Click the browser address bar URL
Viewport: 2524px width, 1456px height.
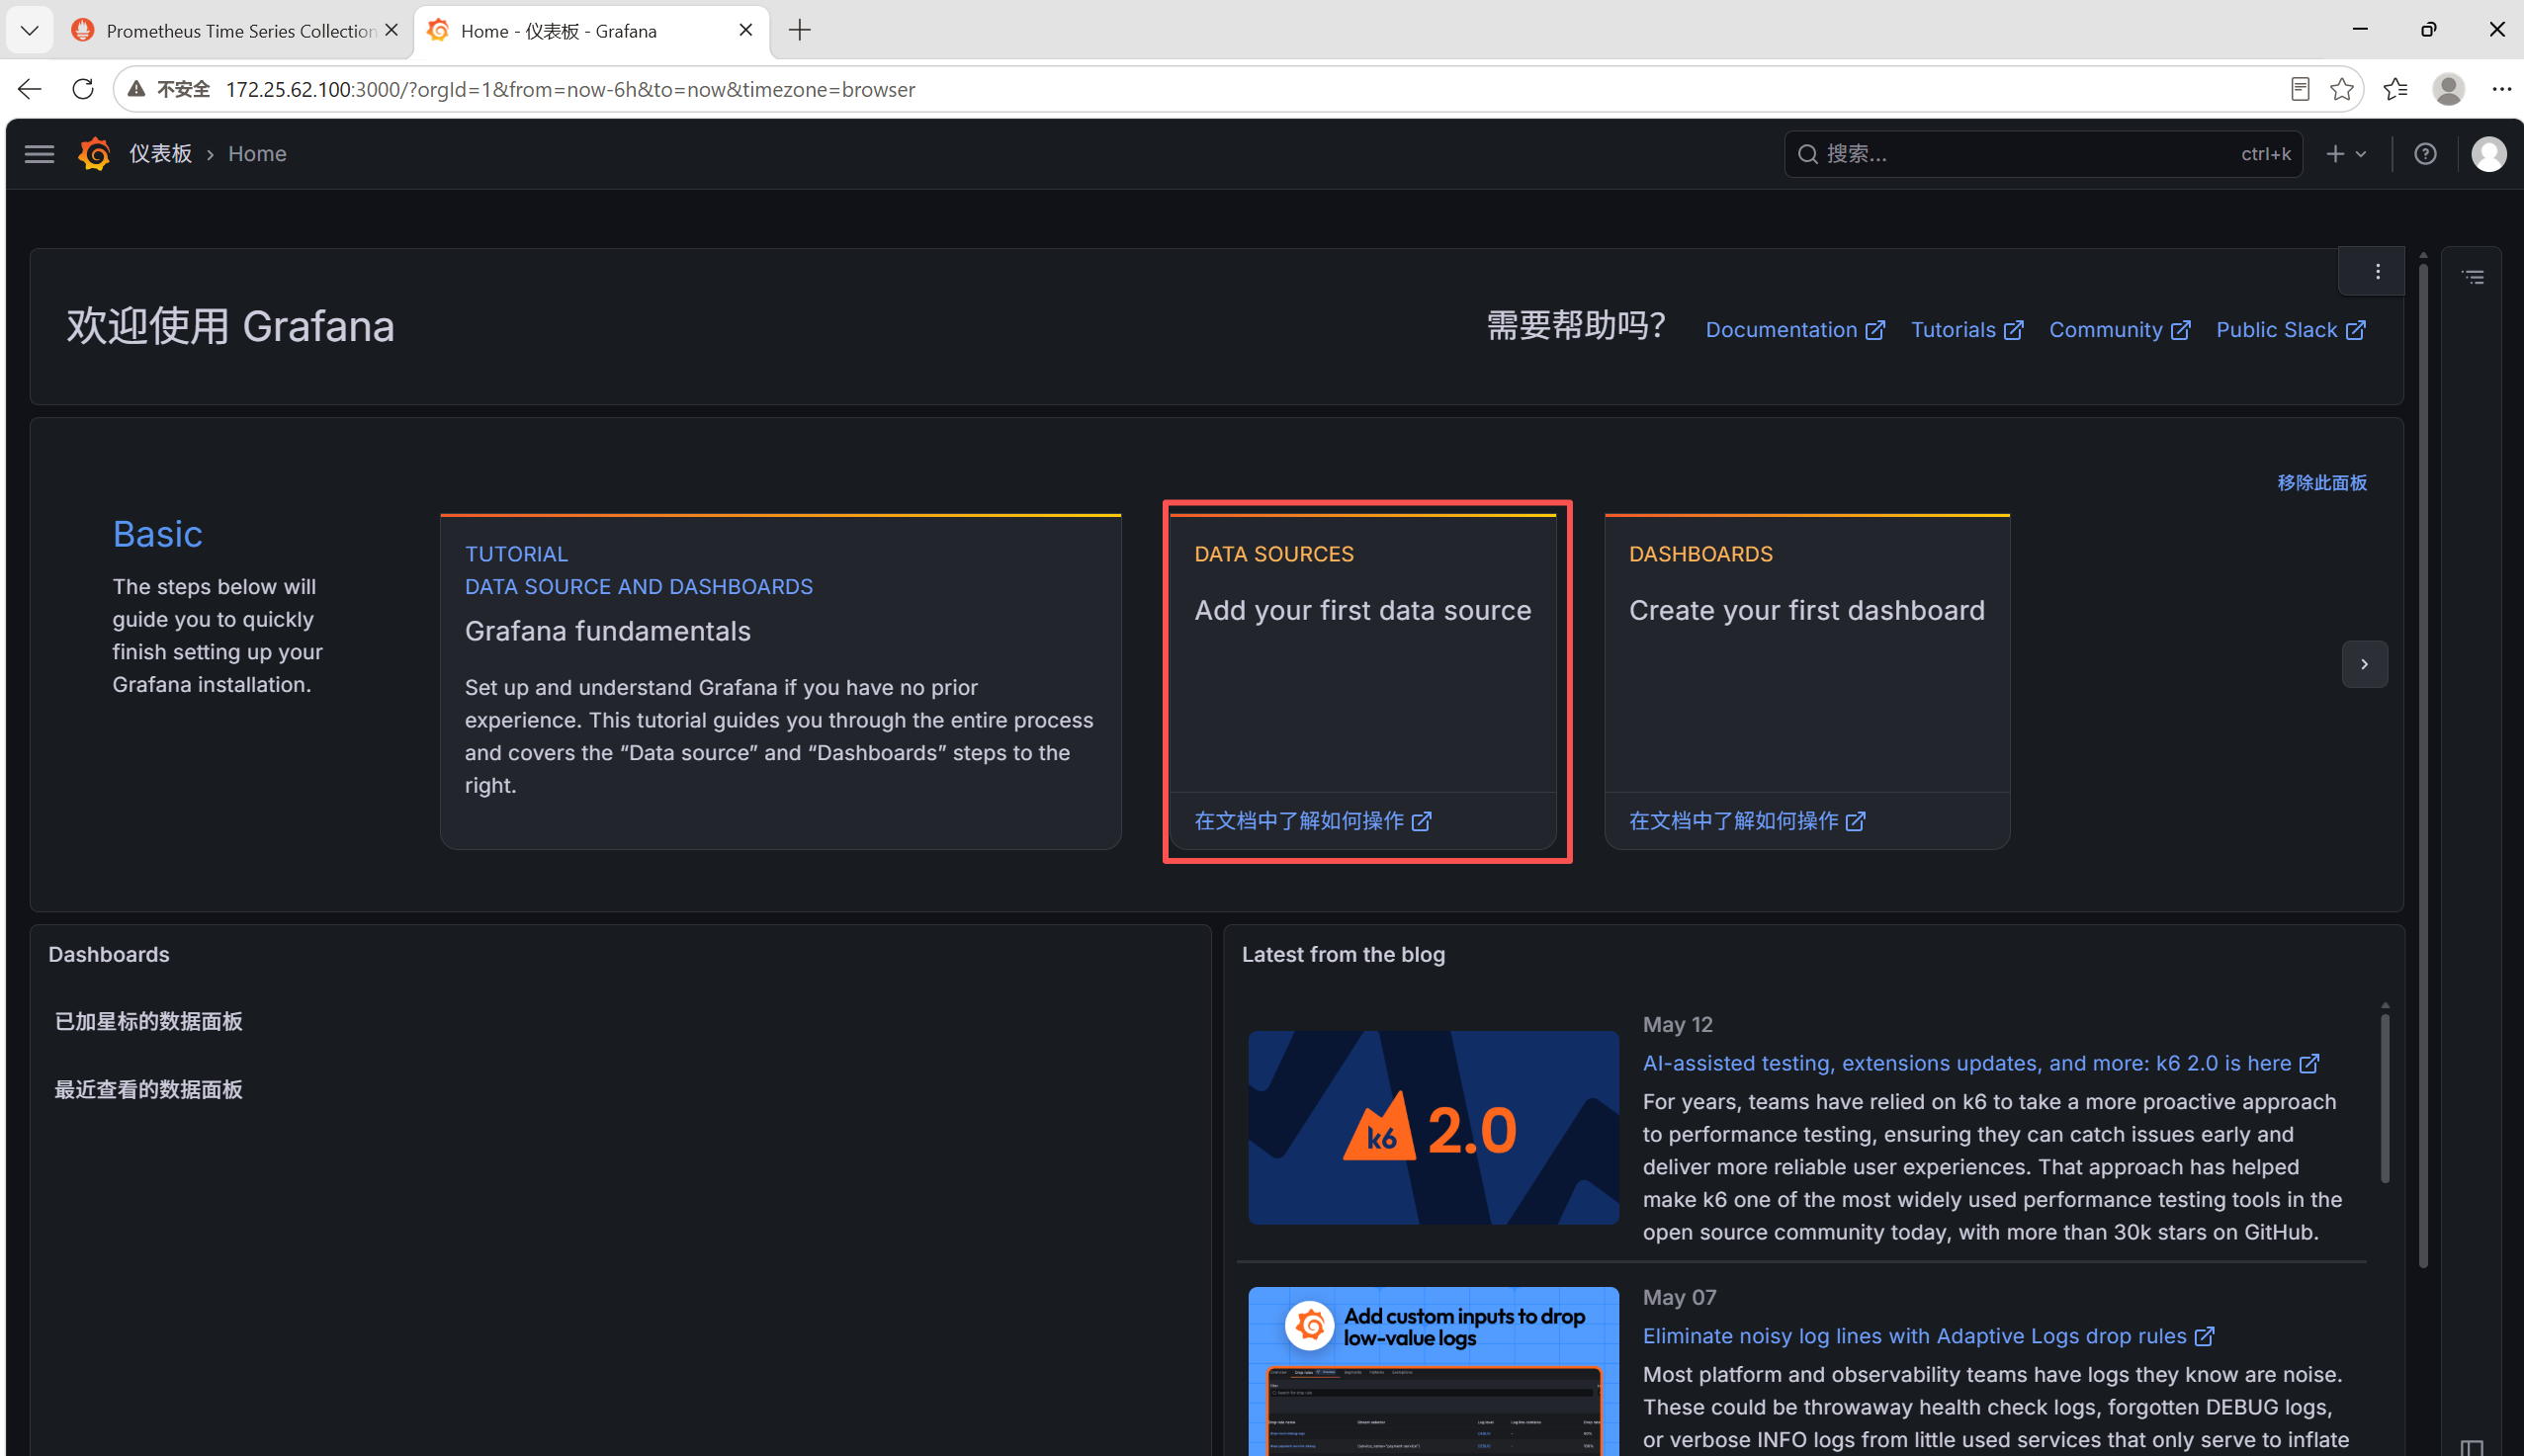tap(570, 89)
